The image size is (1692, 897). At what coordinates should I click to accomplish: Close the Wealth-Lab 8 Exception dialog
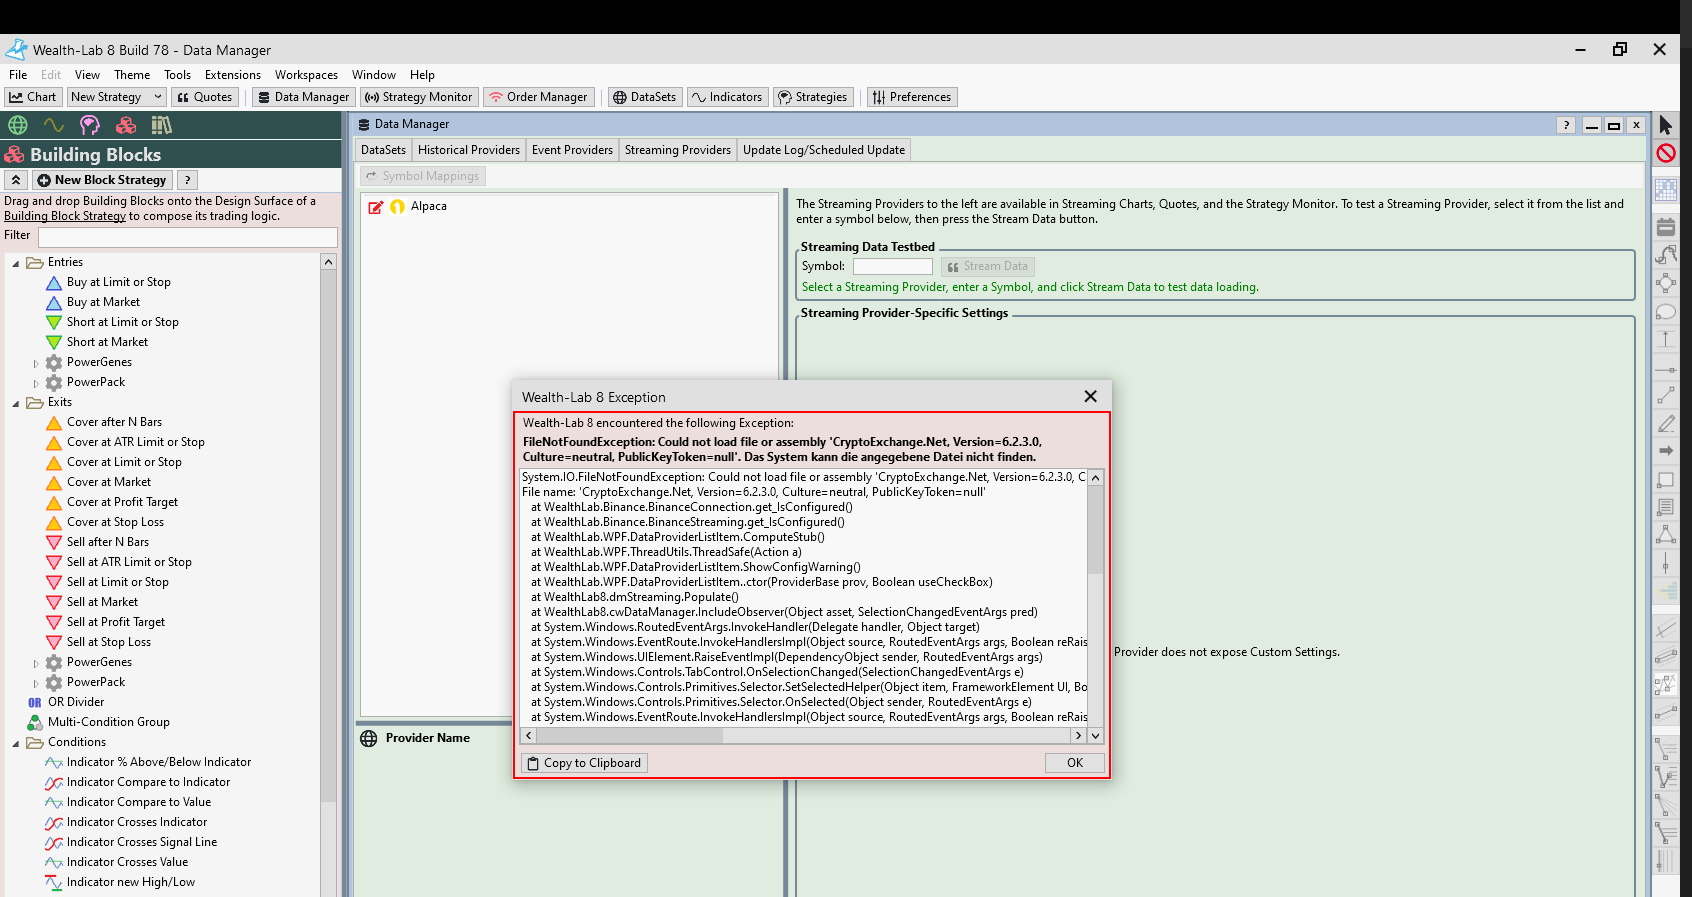[x=1090, y=397]
